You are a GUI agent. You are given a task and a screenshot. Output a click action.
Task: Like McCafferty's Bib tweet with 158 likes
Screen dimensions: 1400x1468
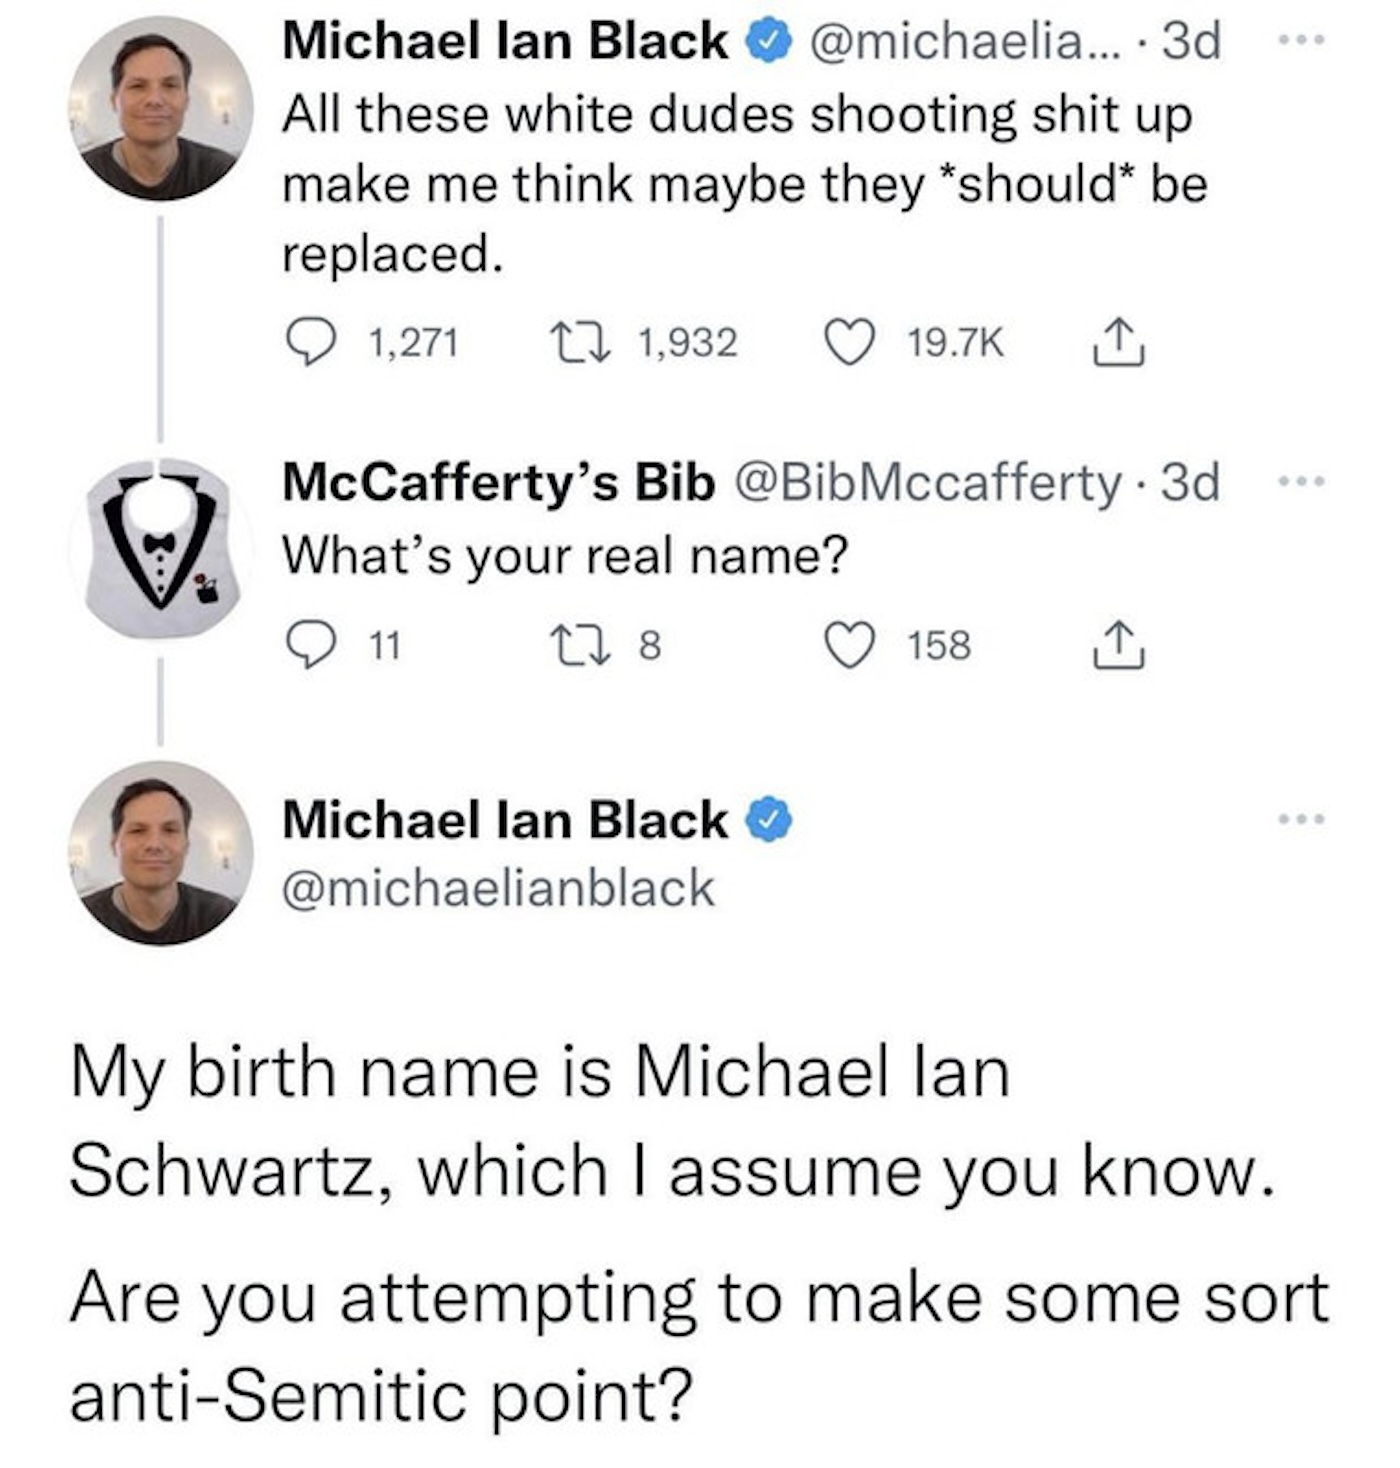(x=849, y=645)
